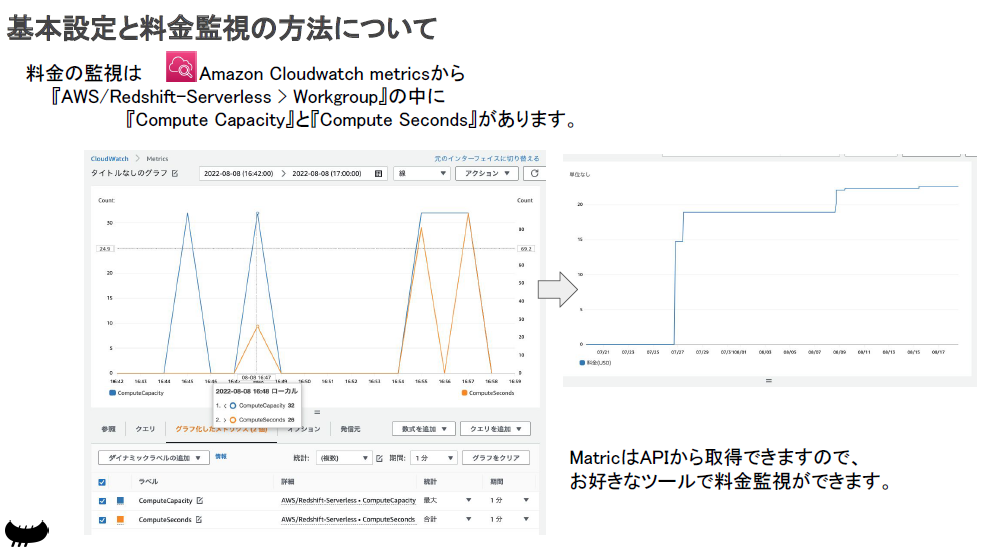Toggle the select-all metrics checkbox
981x559 pixels.
tap(102, 482)
